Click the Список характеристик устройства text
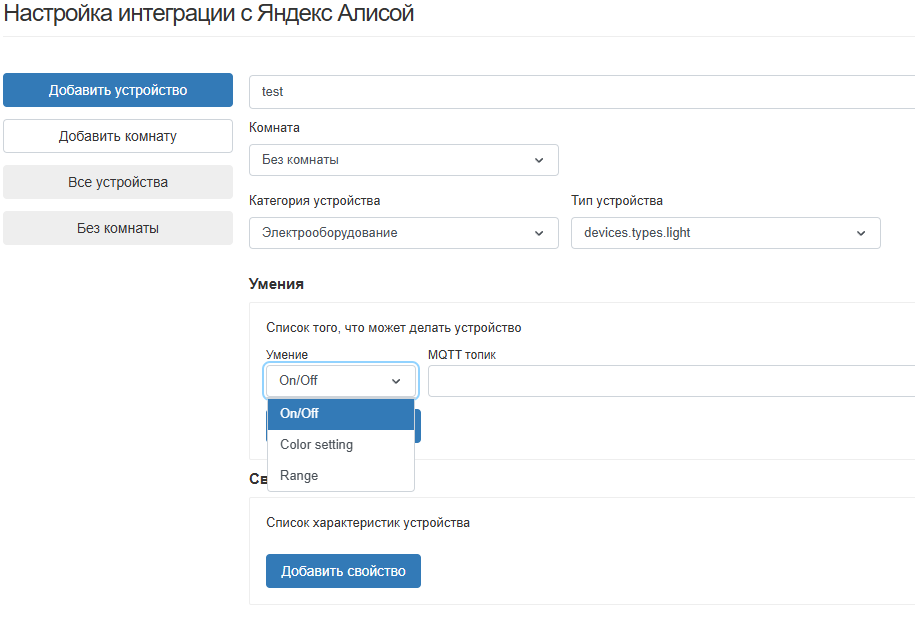The height and width of the screenshot is (640, 915). coord(367,523)
